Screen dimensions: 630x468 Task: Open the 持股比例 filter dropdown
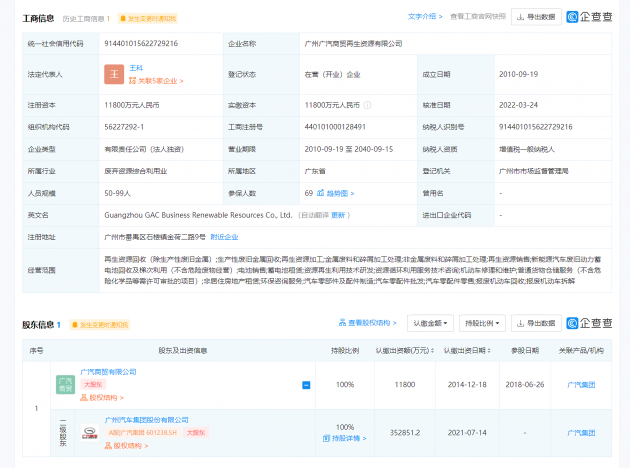coord(483,323)
